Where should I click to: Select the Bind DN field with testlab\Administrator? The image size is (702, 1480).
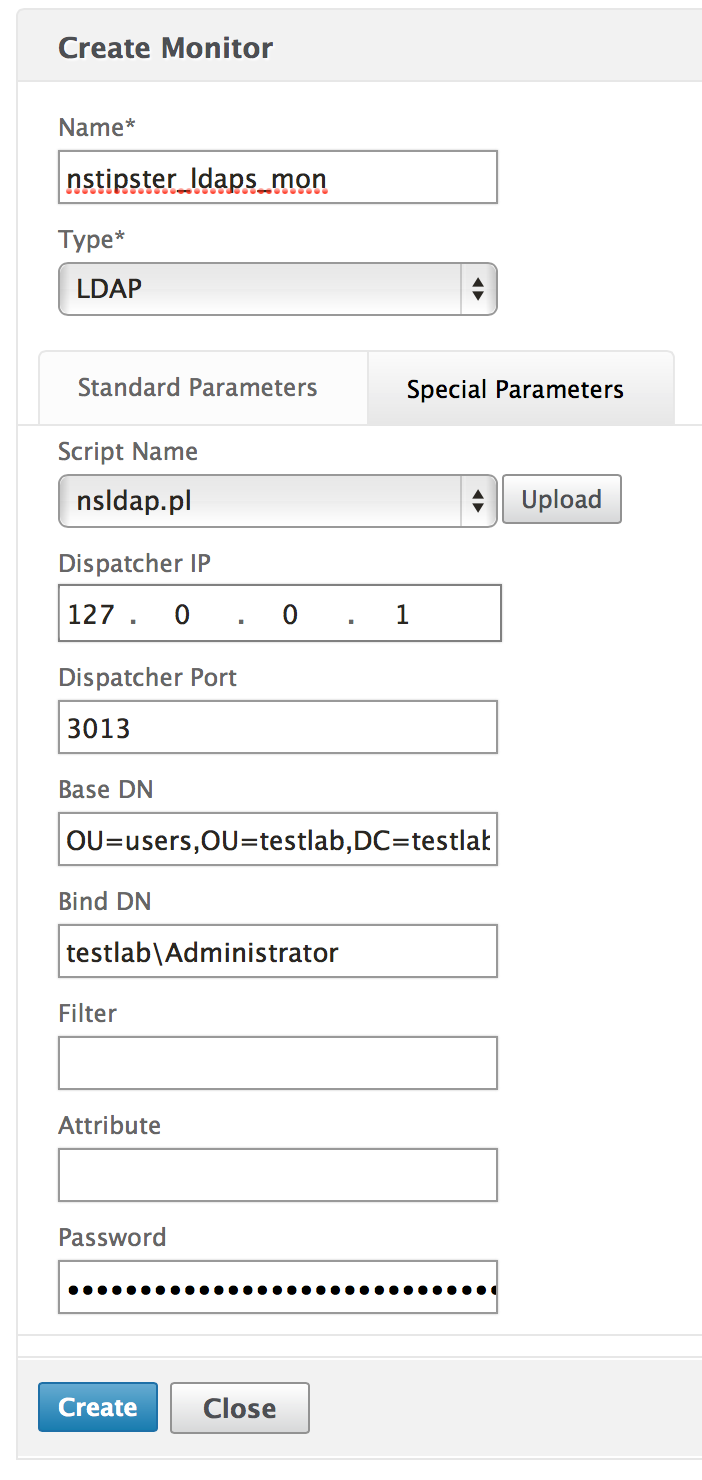click(x=277, y=951)
